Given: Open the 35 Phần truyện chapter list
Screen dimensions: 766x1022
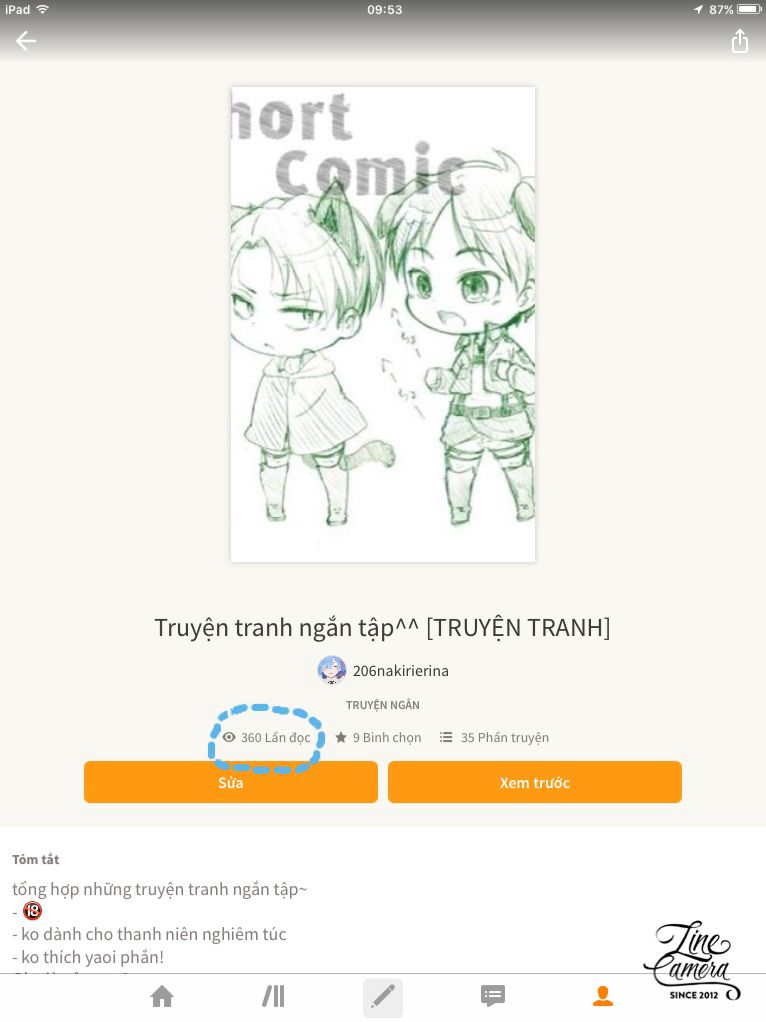Looking at the screenshot, I should 505,737.
